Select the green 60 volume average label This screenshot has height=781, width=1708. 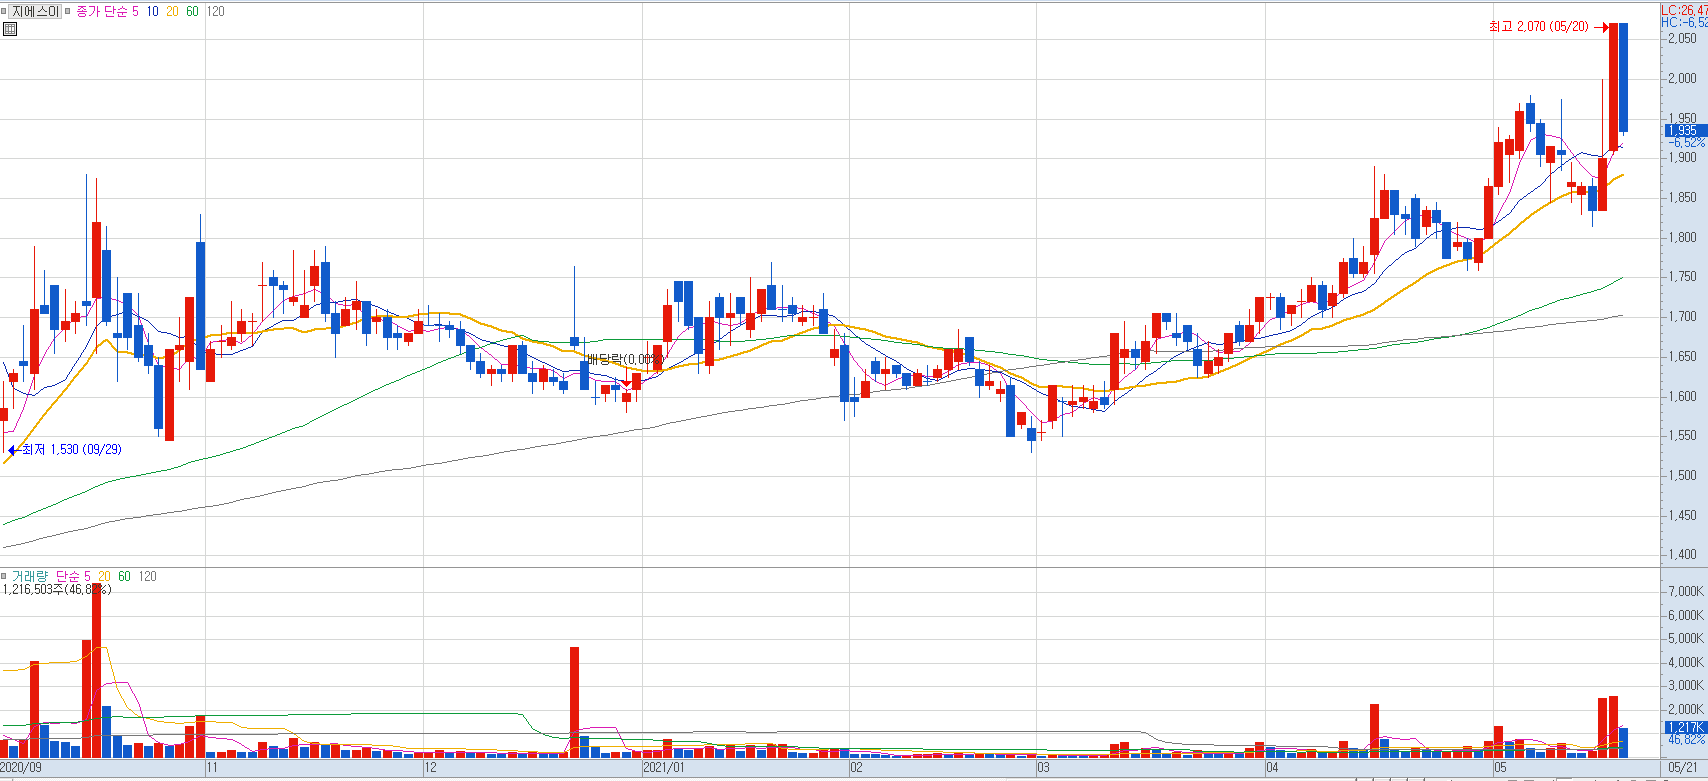tap(124, 576)
